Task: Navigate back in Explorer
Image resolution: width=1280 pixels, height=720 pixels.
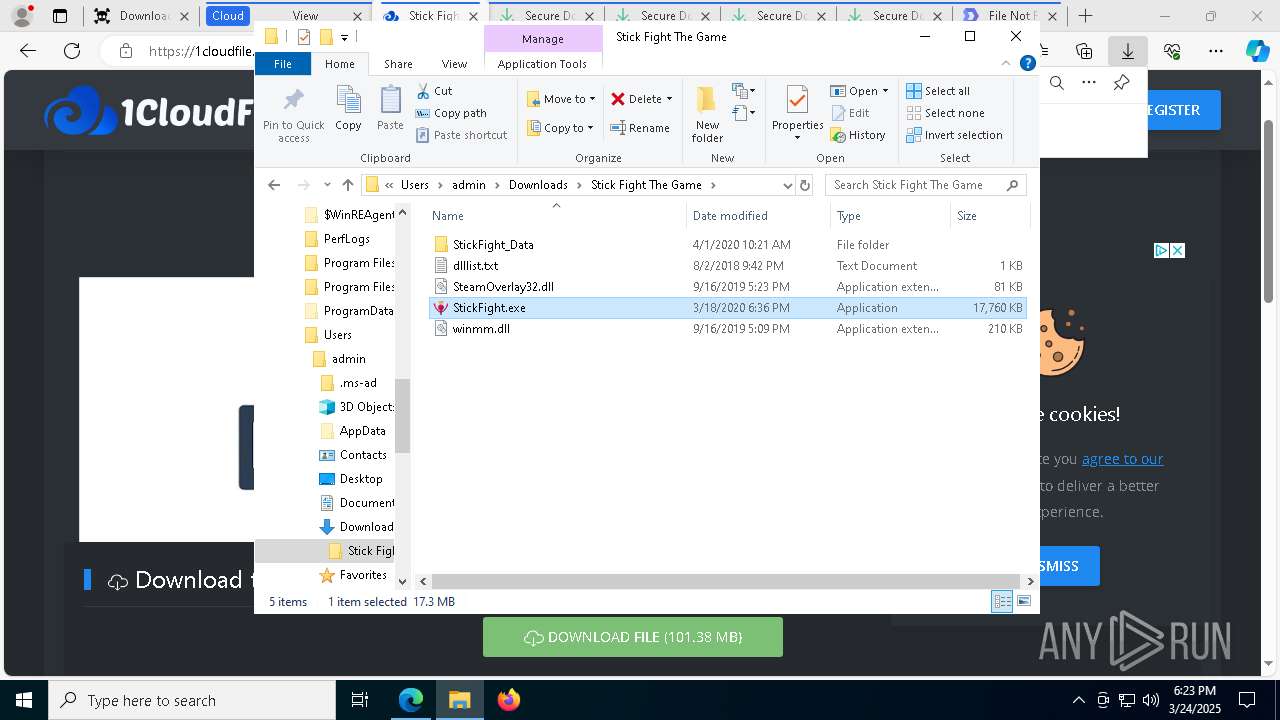Action: [x=274, y=185]
